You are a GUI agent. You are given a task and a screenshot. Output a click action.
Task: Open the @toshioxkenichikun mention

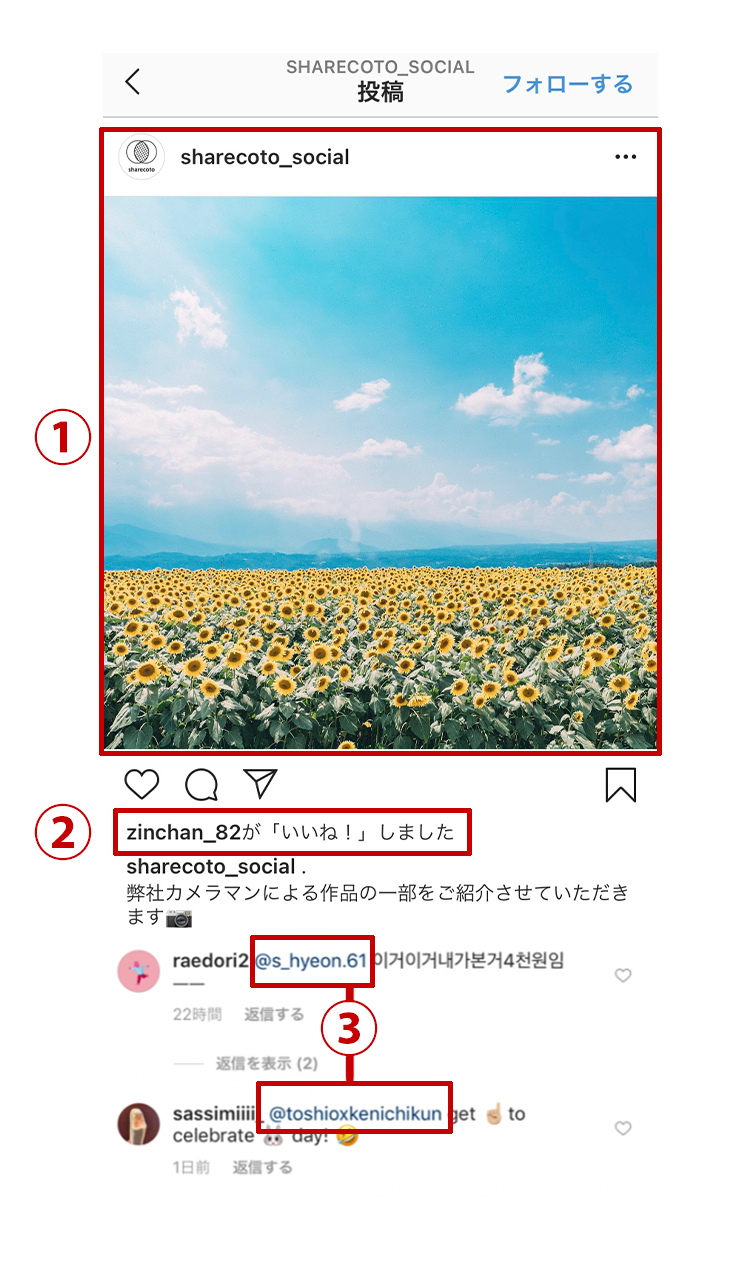coord(355,1114)
